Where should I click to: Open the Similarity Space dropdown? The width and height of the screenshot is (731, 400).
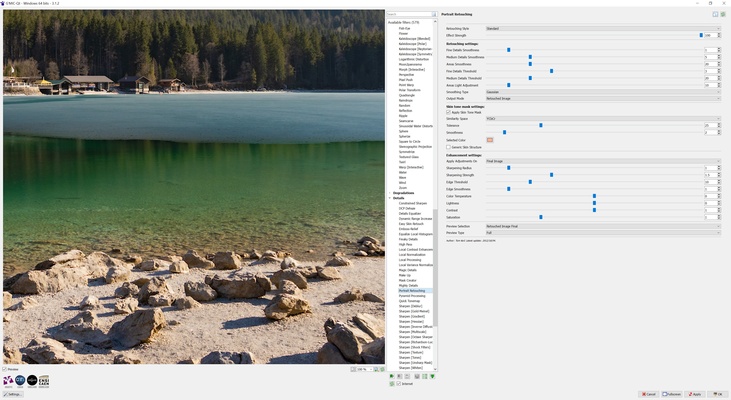point(603,118)
